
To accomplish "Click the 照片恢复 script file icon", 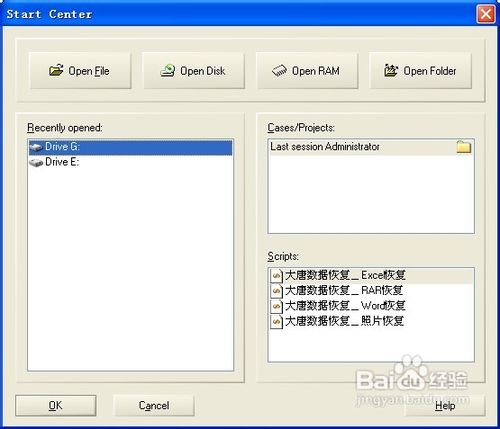I will 276,321.
